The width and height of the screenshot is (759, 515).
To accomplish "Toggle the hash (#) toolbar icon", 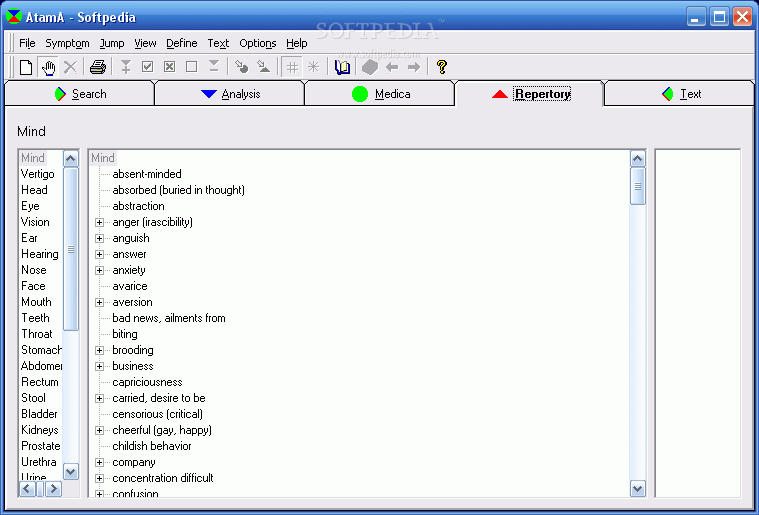I will [292, 67].
